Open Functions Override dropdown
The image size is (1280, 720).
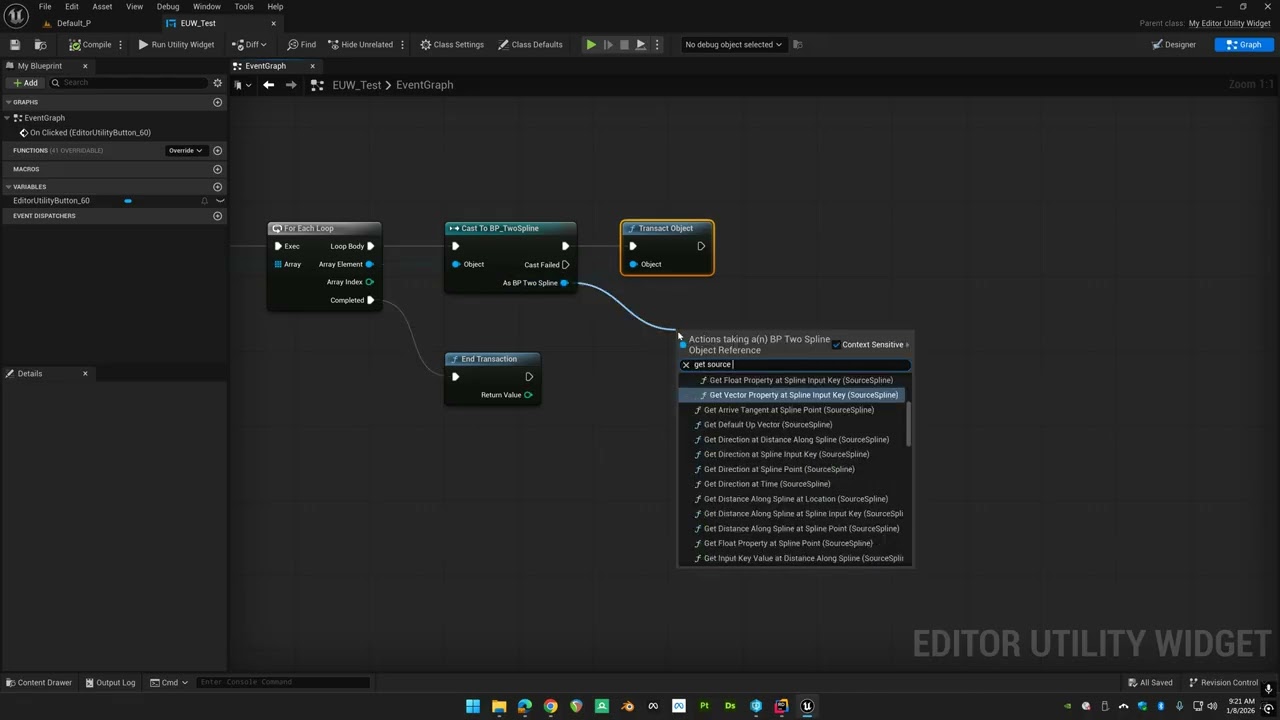(x=185, y=150)
